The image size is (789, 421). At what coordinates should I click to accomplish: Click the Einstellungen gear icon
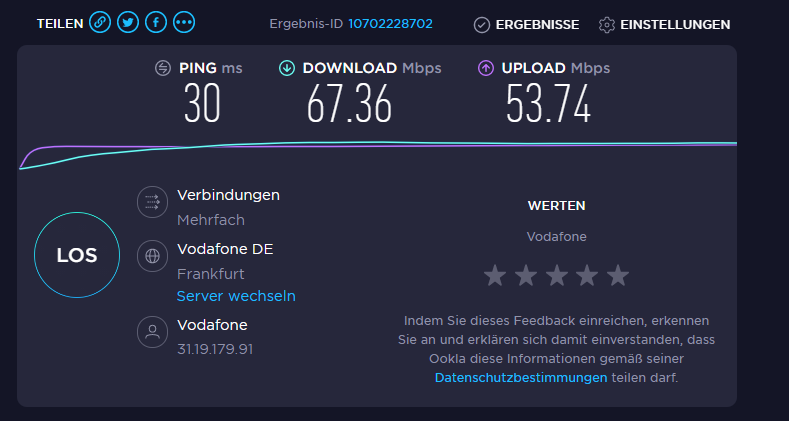tap(607, 25)
